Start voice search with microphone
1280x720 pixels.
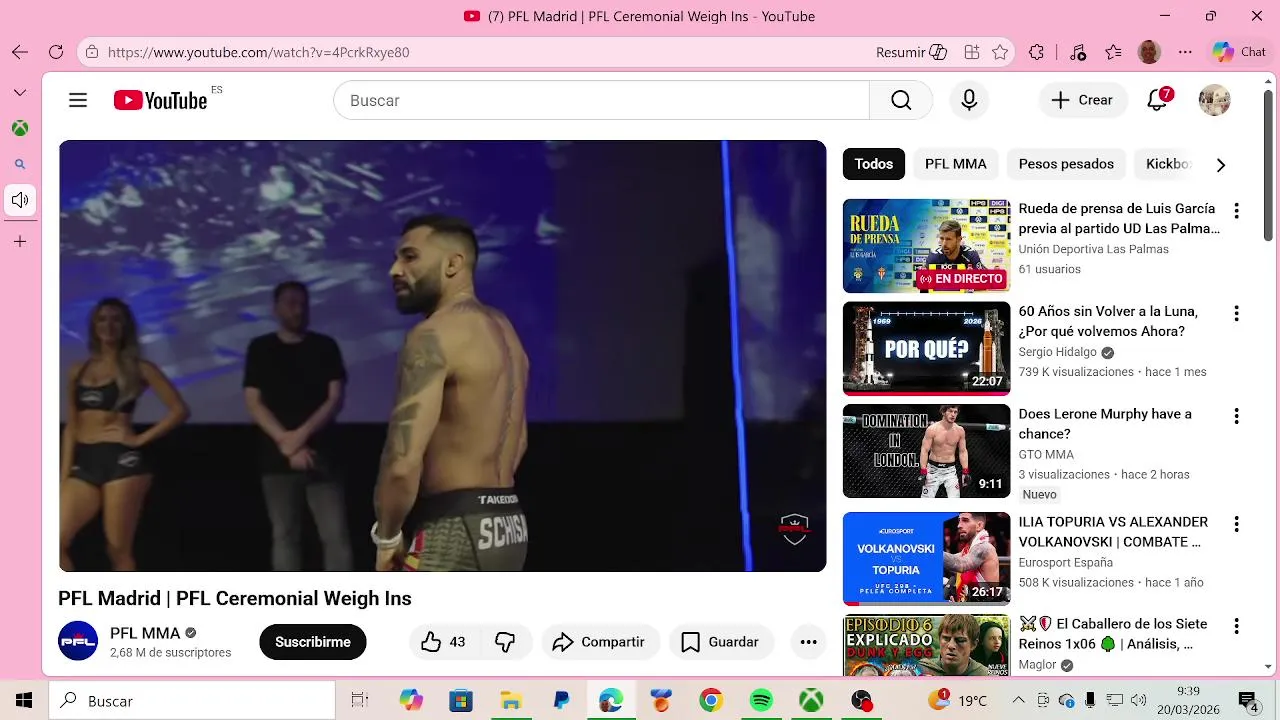[x=969, y=100]
